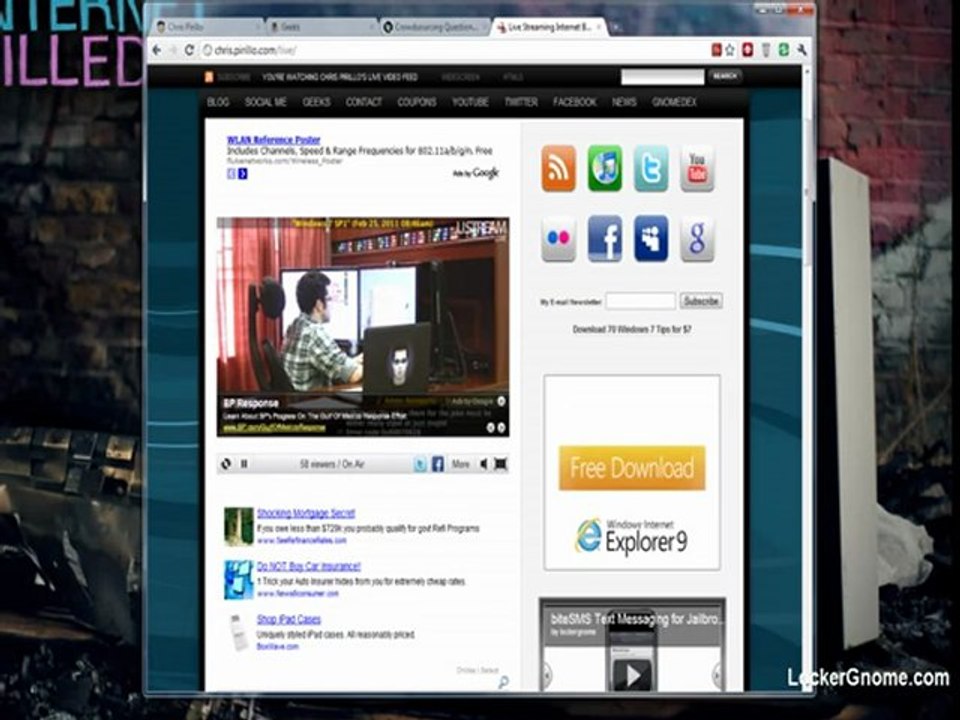The width and height of the screenshot is (960, 720).
Task: Click the green extension icon in toolbar
Action: [x=783, y=50]
